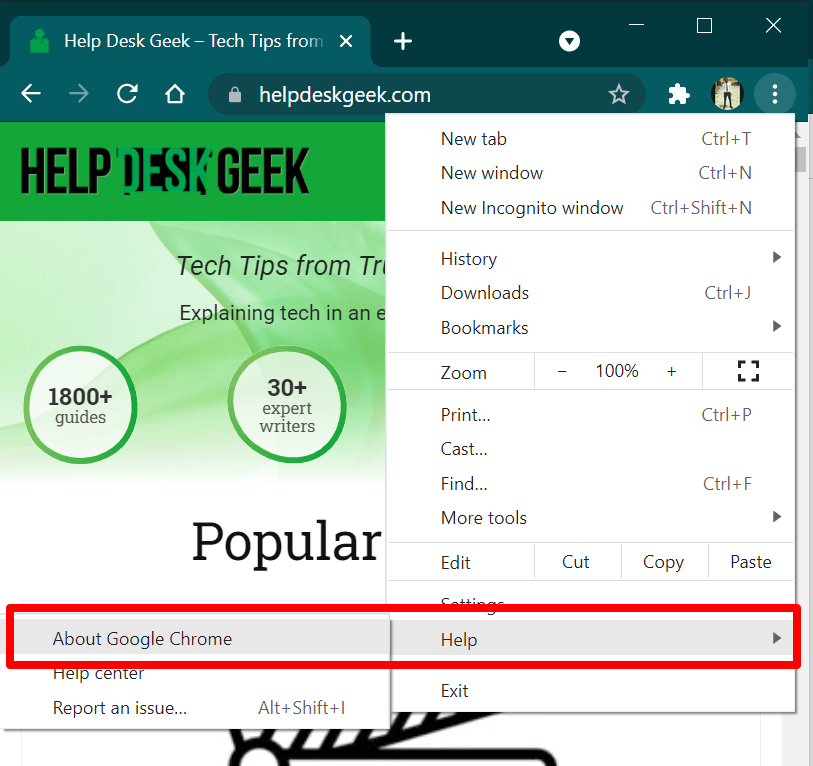Open the tab search dropdown arrow
Viewport: 813px width, 766px height.
[x=569, y=41]
